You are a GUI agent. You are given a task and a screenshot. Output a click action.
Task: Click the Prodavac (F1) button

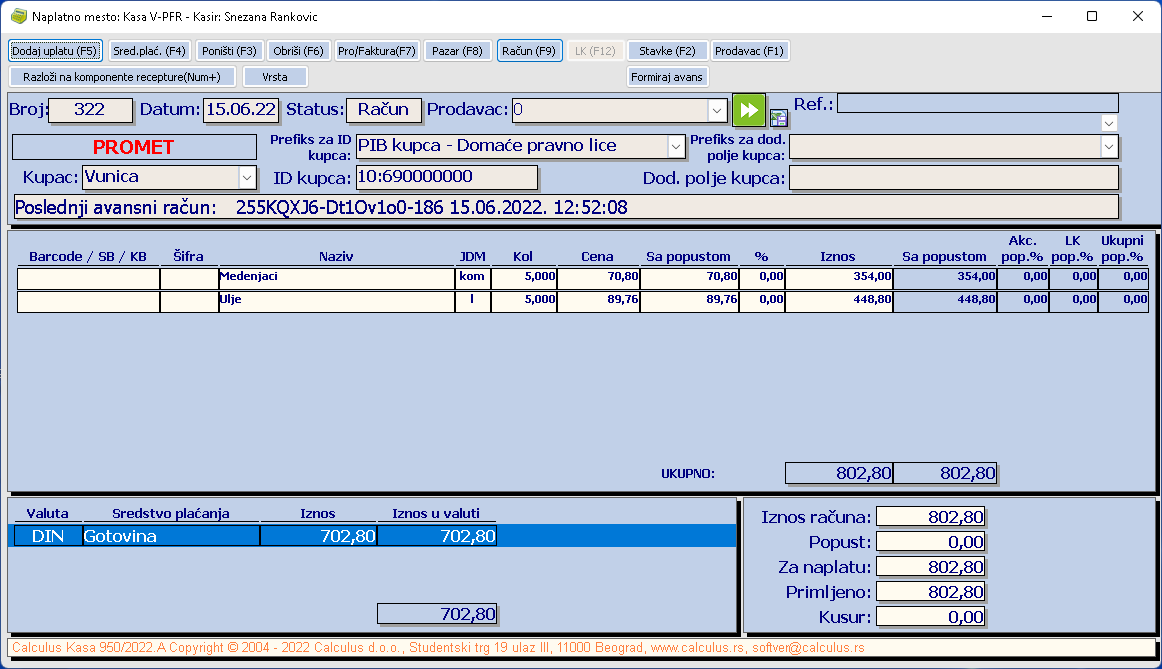749,51
